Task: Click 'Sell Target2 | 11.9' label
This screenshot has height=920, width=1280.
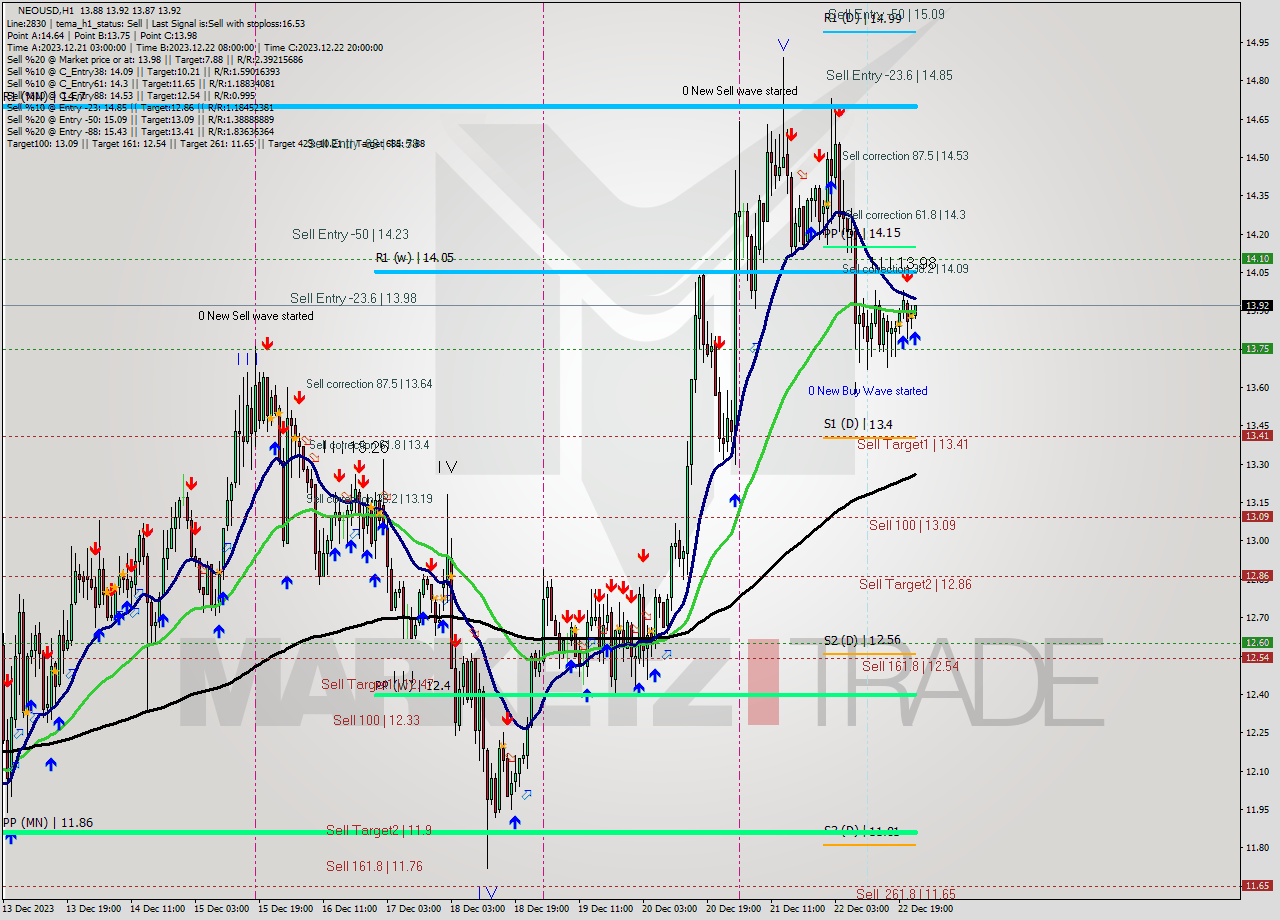Action: click(379, 830)
